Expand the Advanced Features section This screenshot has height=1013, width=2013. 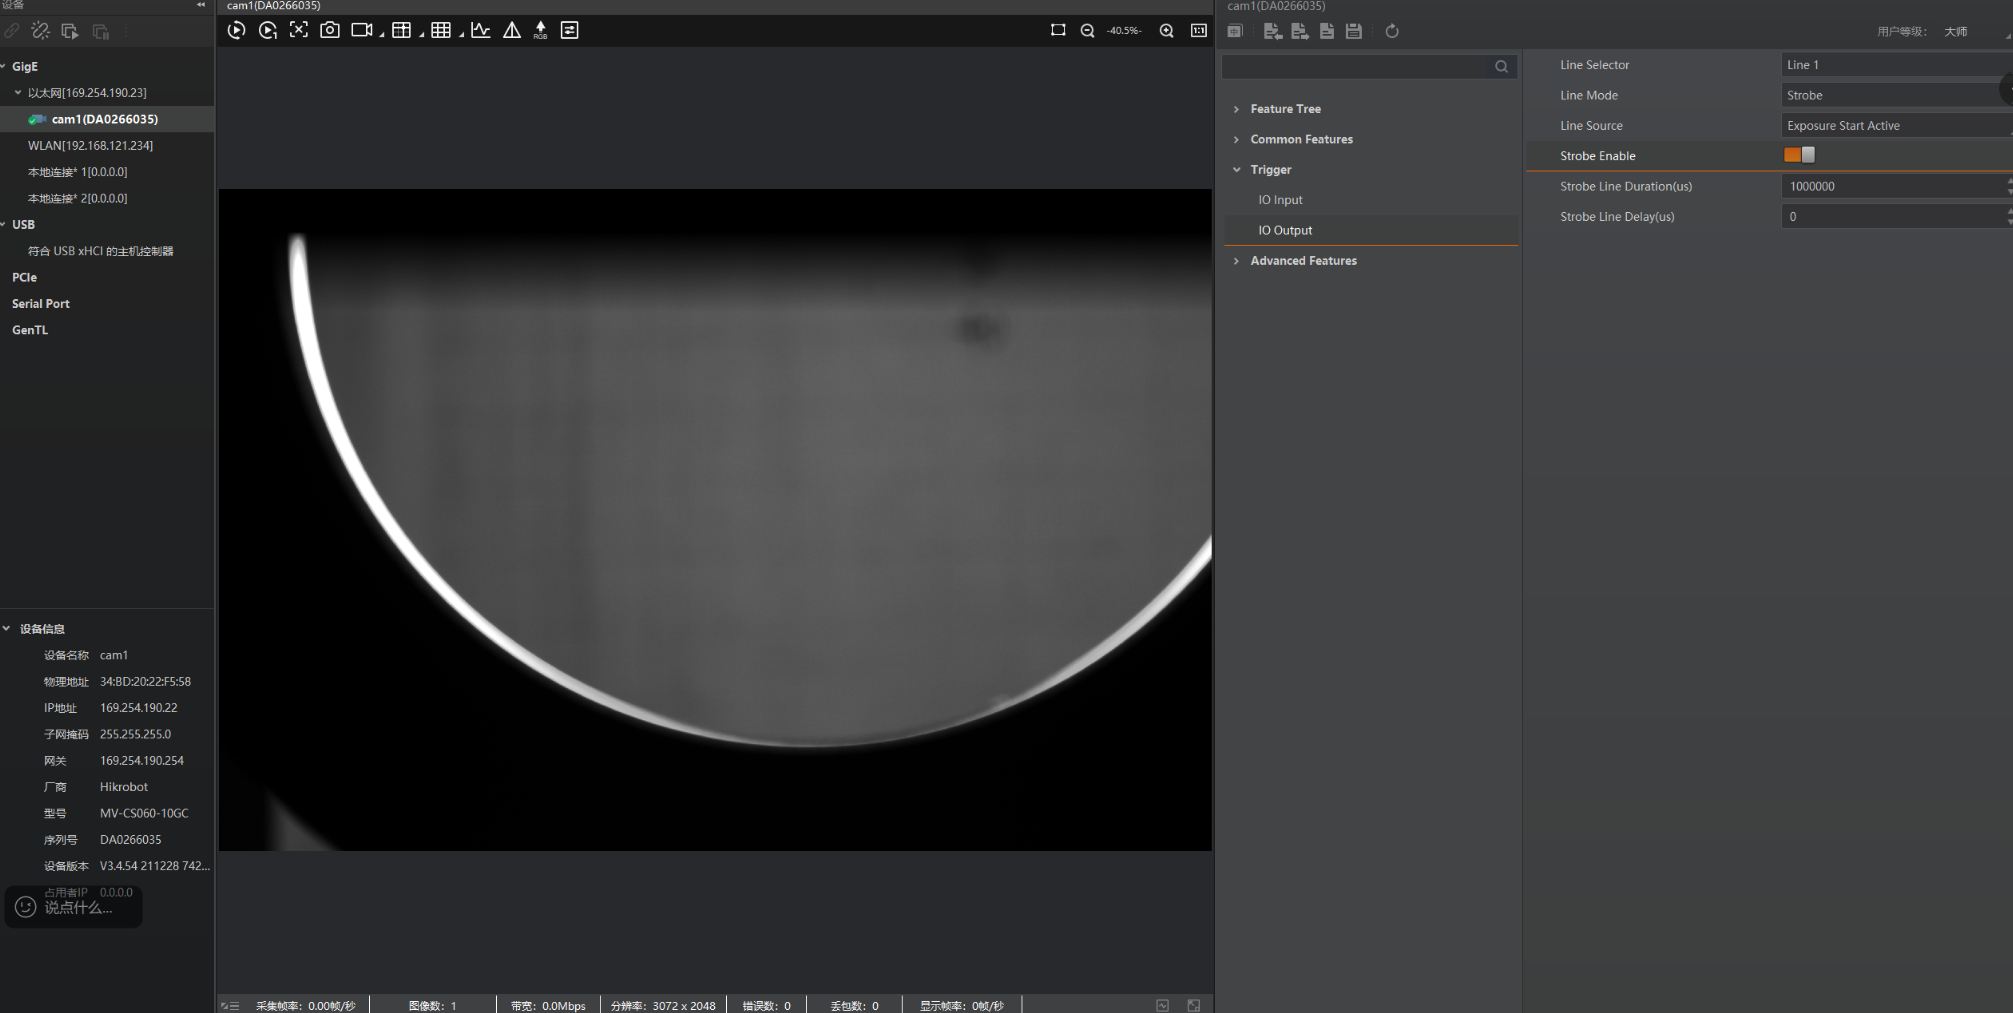pyautogui.click(x=1237, y=261)
